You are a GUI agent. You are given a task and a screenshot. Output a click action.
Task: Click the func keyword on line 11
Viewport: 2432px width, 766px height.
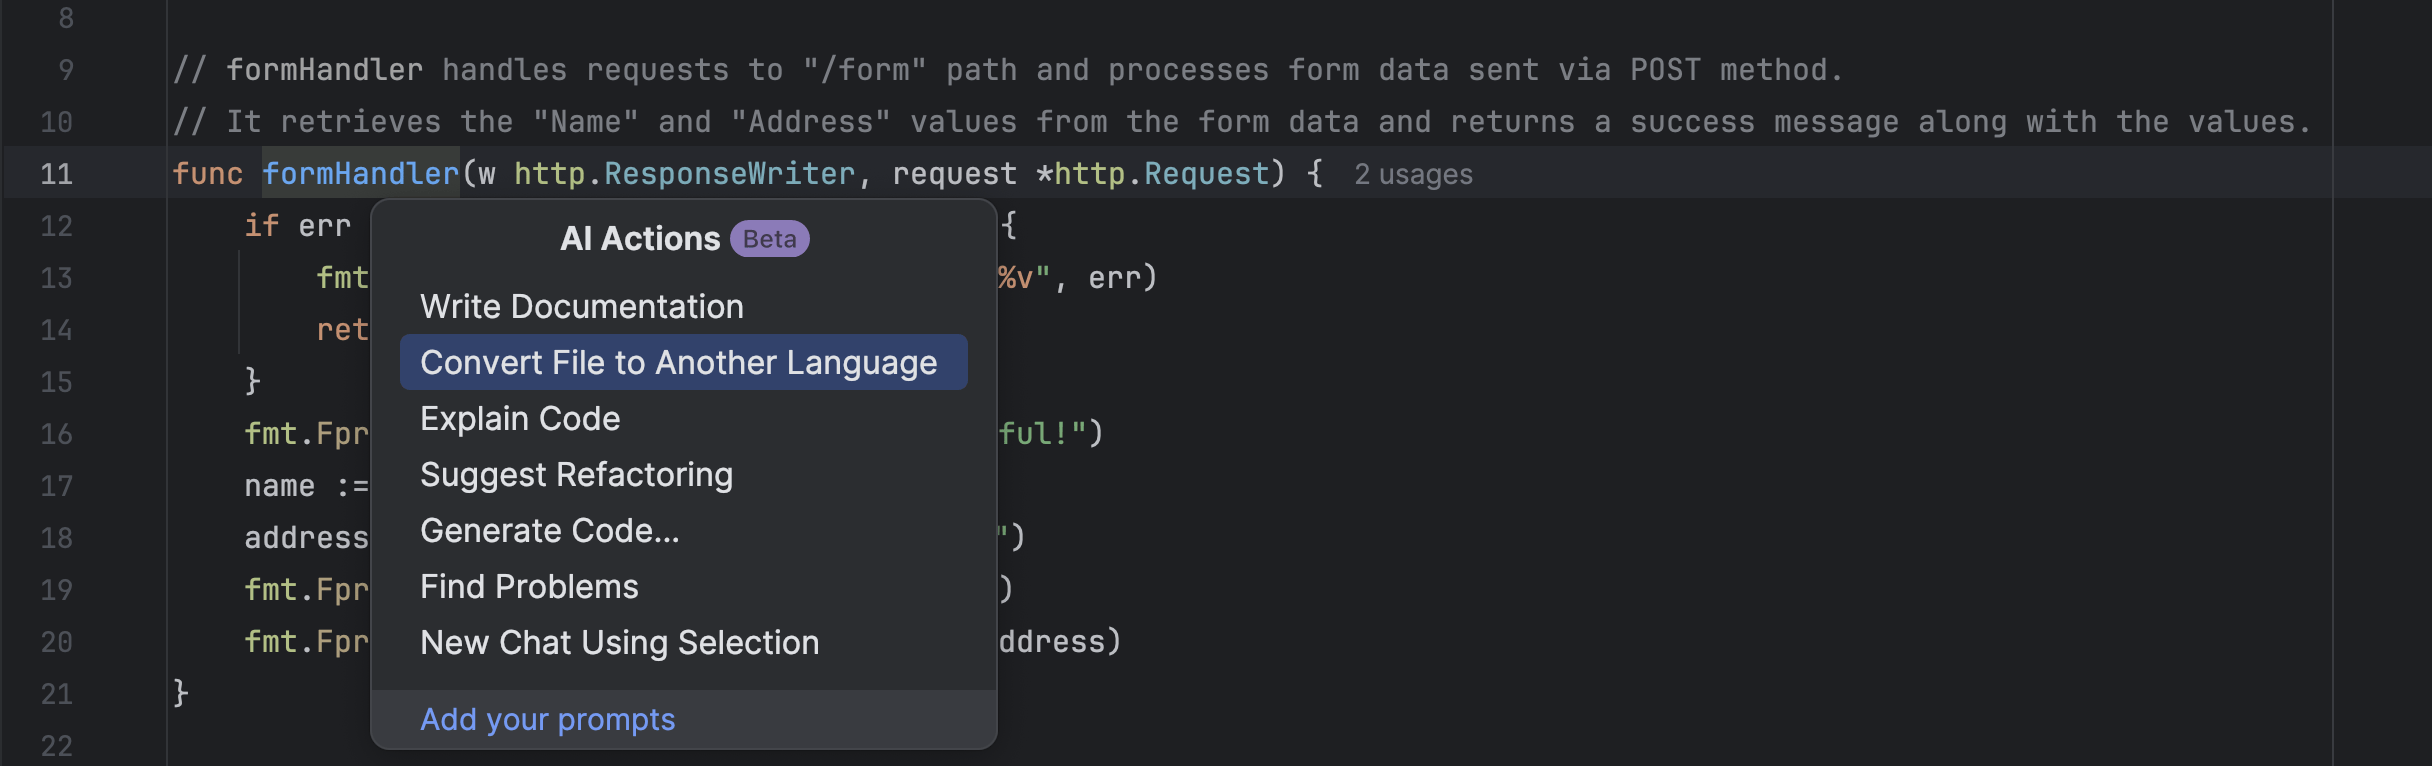[207, 174]
